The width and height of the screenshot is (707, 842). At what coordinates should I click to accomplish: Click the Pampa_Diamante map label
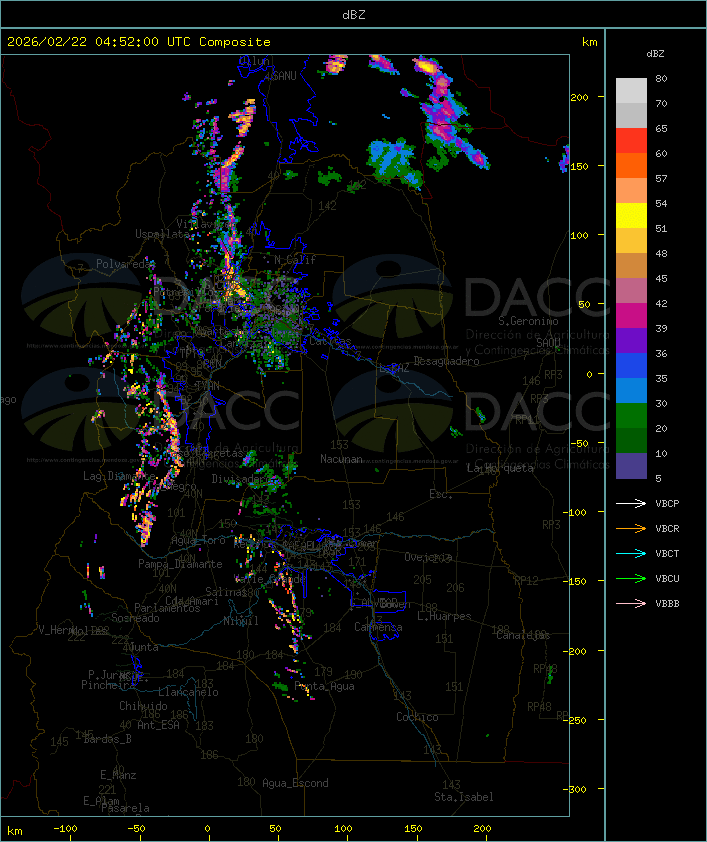[180, 564]
